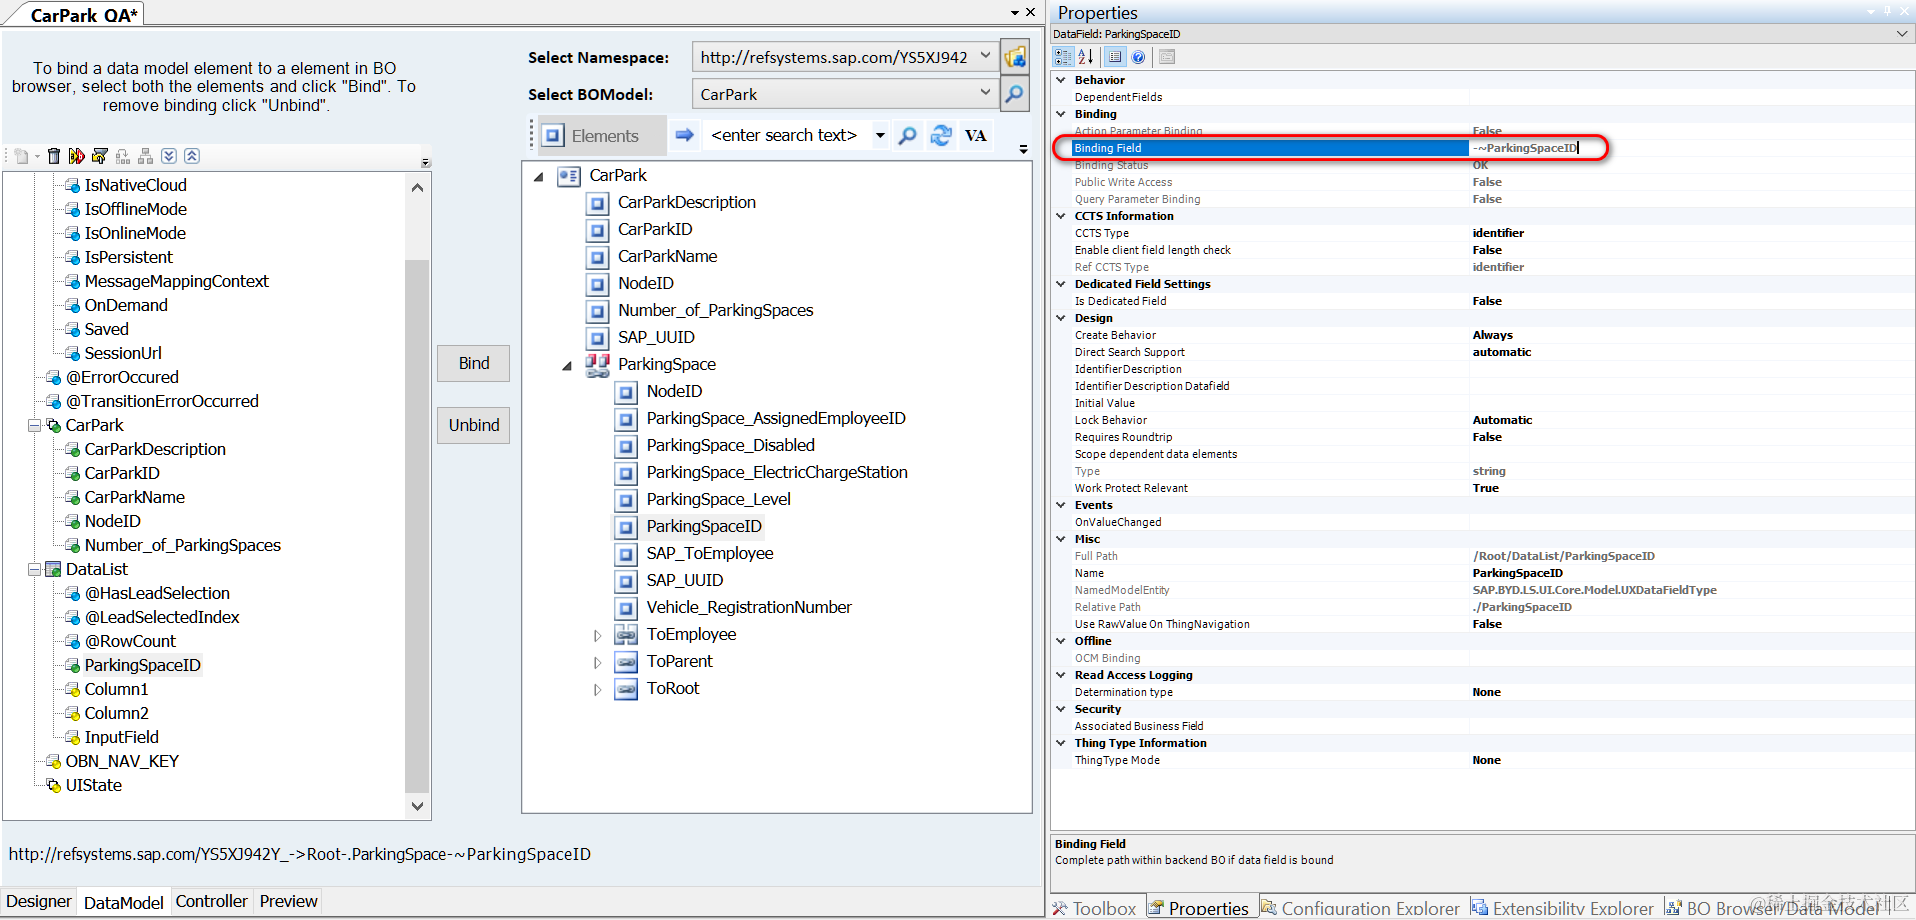Viewport: 1916px width, 920px height.
Task: Select ParkingSpace_AssignedEmployeeID element
Action: pos(776,418)
